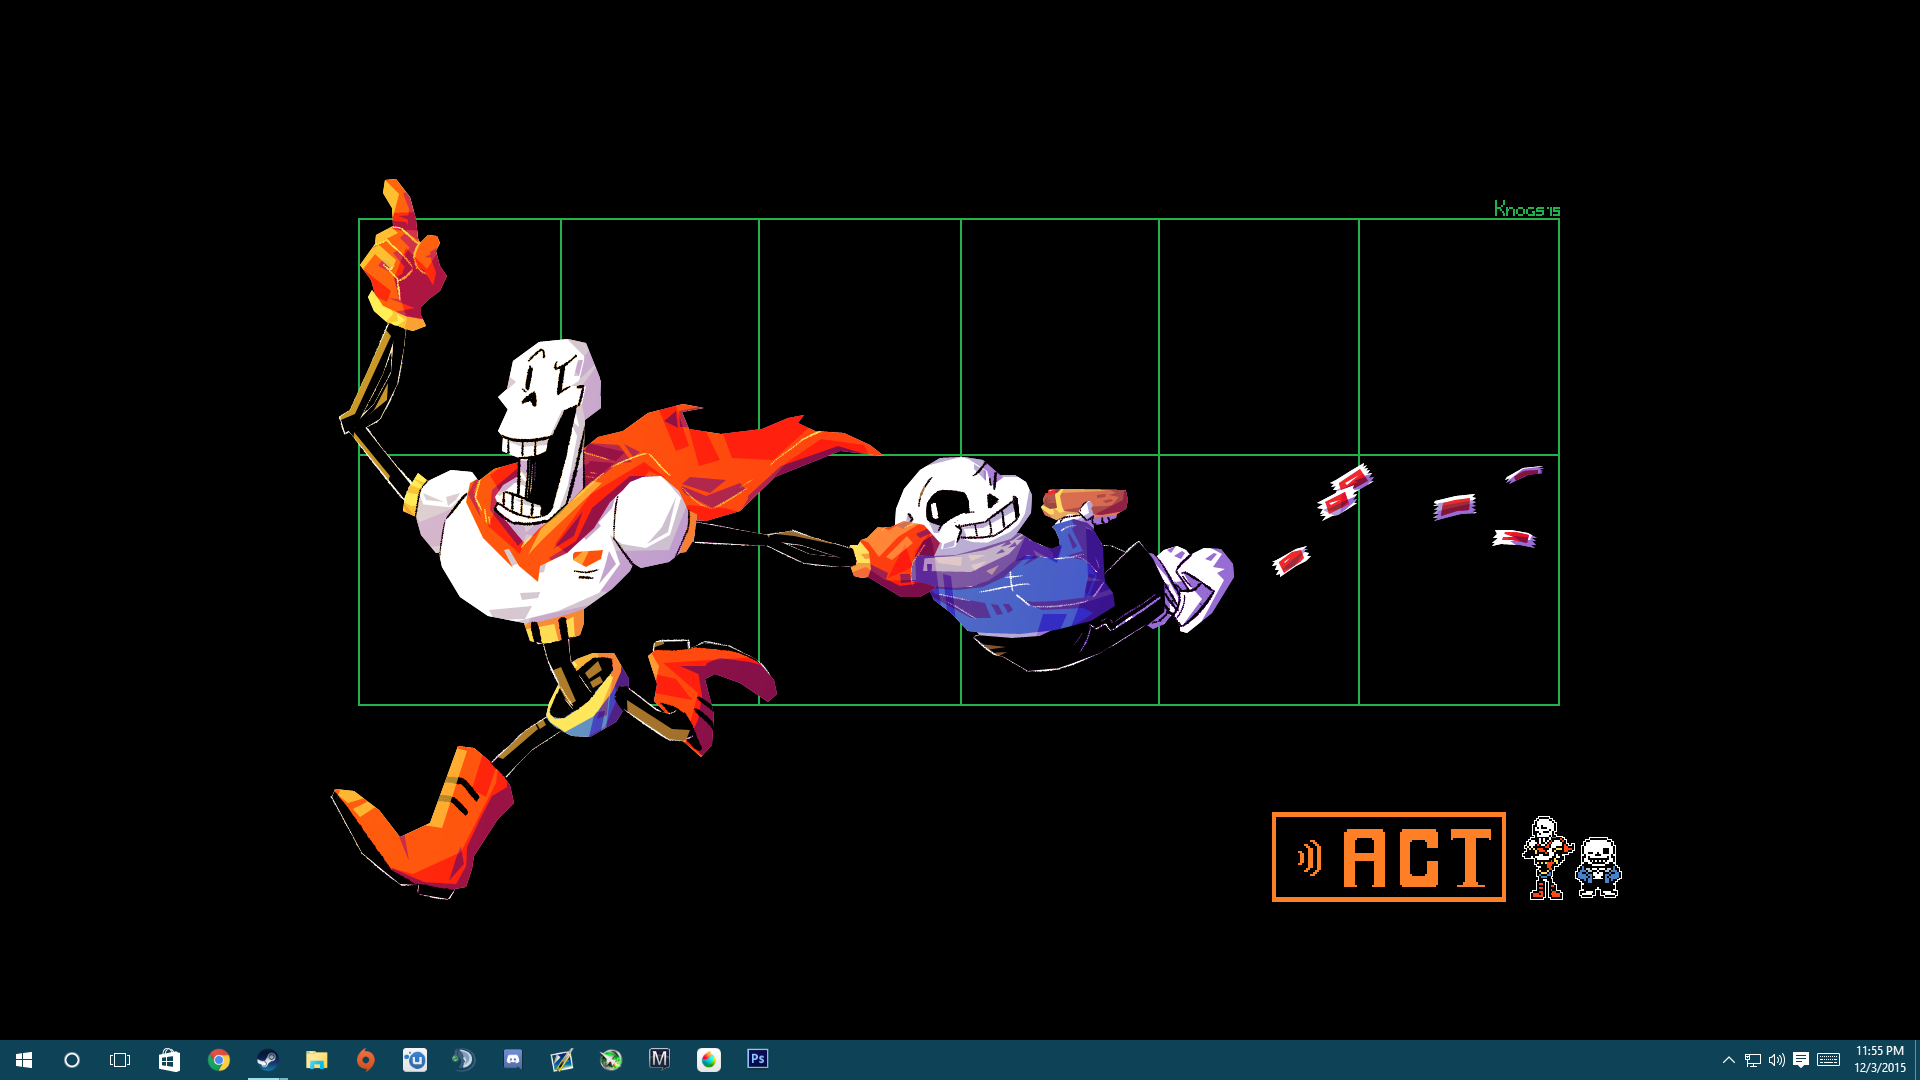Launch Origin from the taskbar
The height and width of the screenshot is (1080, 1920).
click(365, 1060)
